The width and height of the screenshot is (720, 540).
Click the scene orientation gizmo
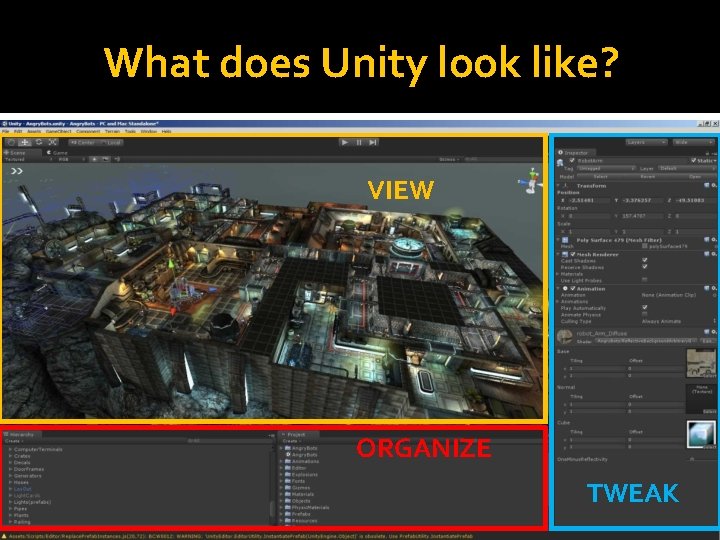(x=531, y=180)
